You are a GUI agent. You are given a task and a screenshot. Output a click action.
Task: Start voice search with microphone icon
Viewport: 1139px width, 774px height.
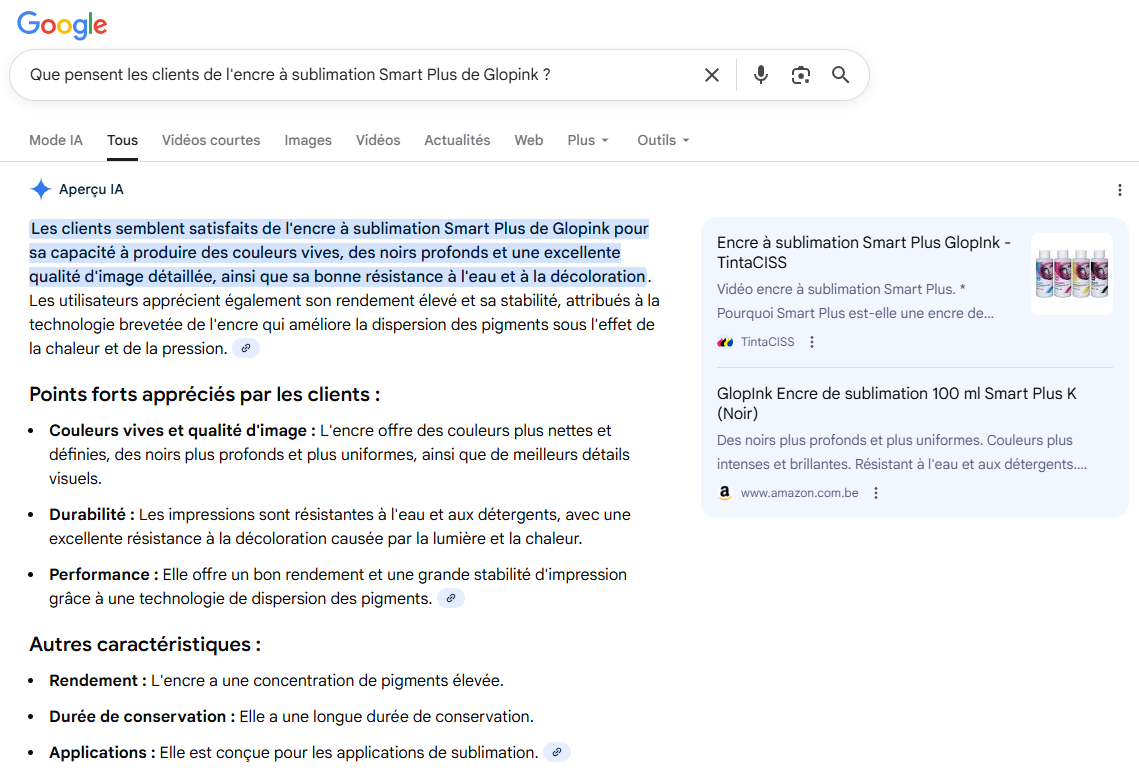(x=761, y=75)
